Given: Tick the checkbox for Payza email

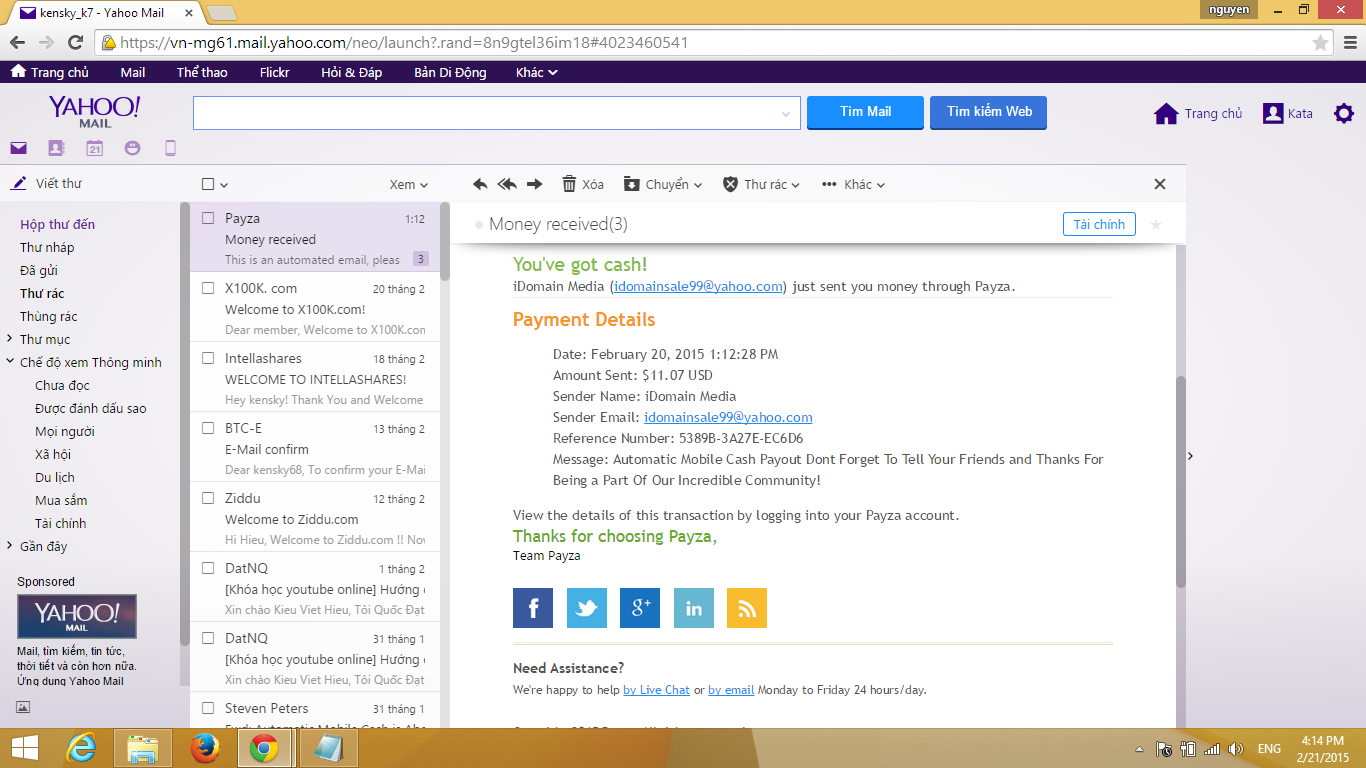Looking at the screenshot, I should [x=208, y=218].
